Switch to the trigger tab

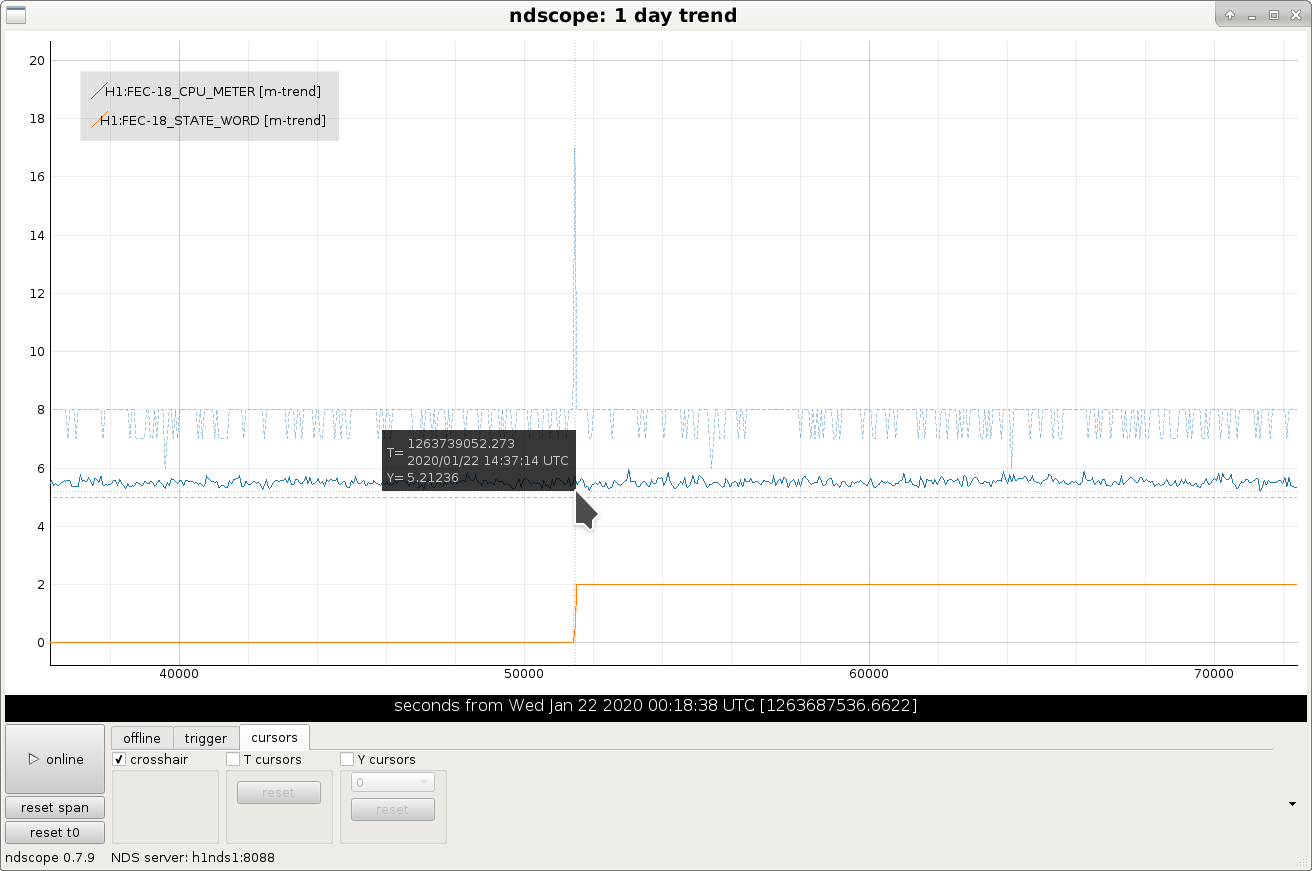click(x=206, y=738)
